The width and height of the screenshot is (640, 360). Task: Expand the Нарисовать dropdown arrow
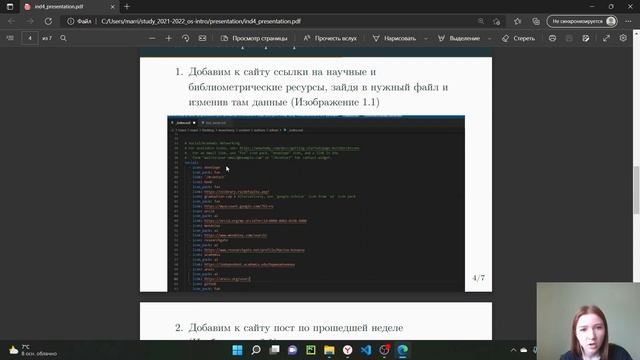coord(426,38)
